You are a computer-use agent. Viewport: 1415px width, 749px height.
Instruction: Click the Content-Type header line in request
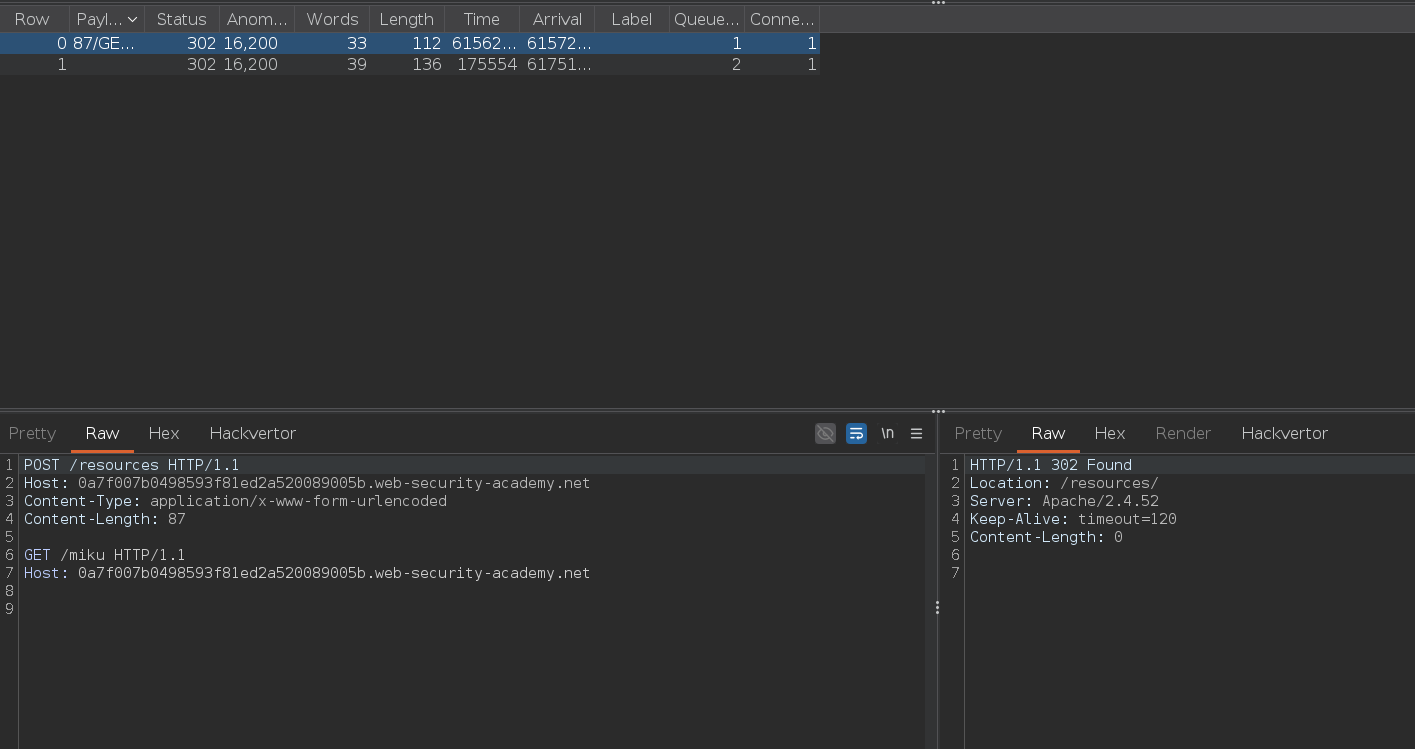click(x=235, y=501)
